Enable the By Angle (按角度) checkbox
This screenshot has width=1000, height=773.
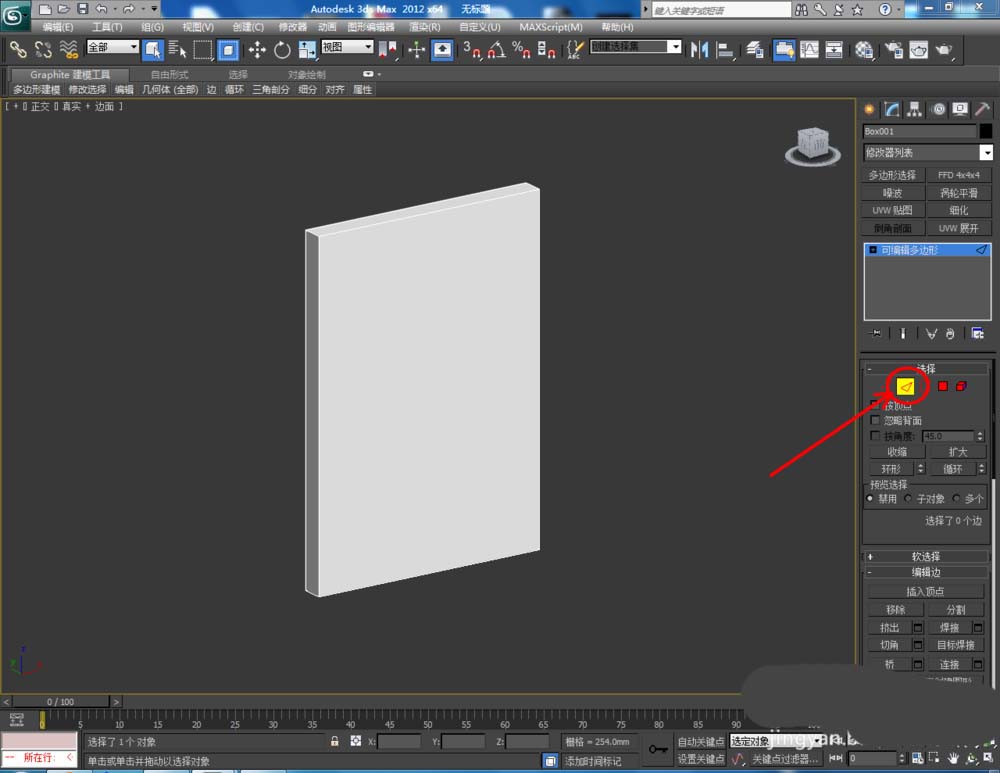pyautogui.click(x=875, y=437)
